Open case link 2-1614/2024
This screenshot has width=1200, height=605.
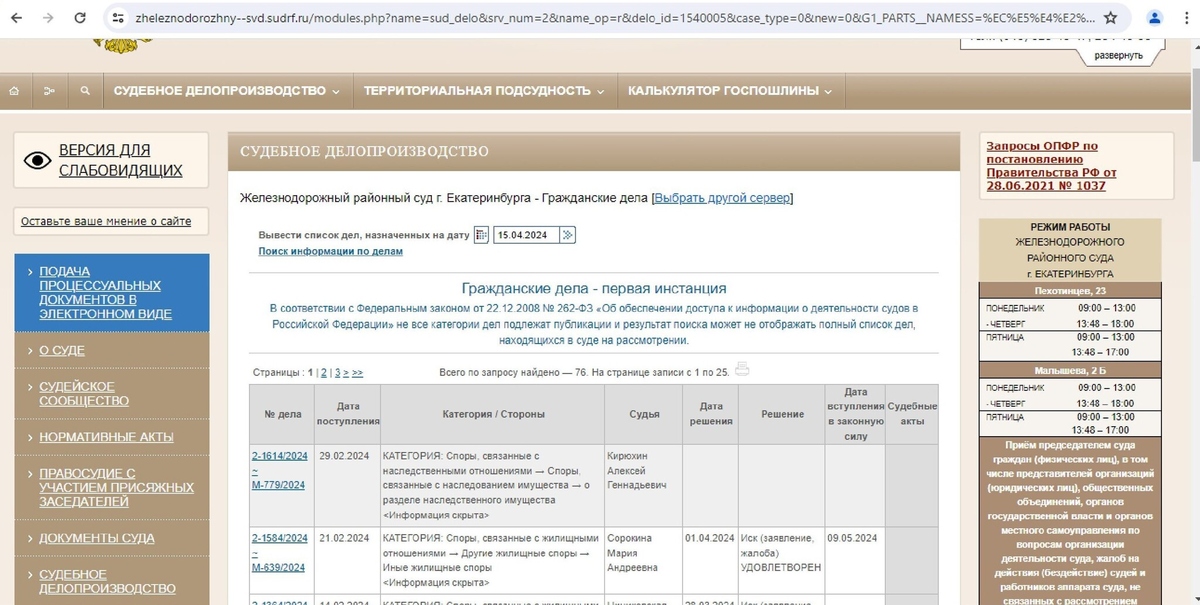tap(279, 456)
